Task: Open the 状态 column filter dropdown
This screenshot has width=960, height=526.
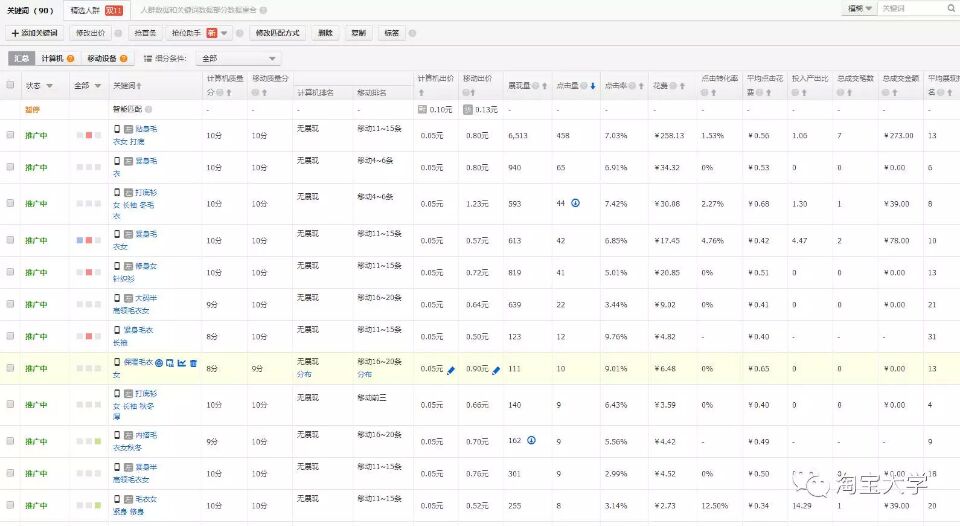Action: 50,86
